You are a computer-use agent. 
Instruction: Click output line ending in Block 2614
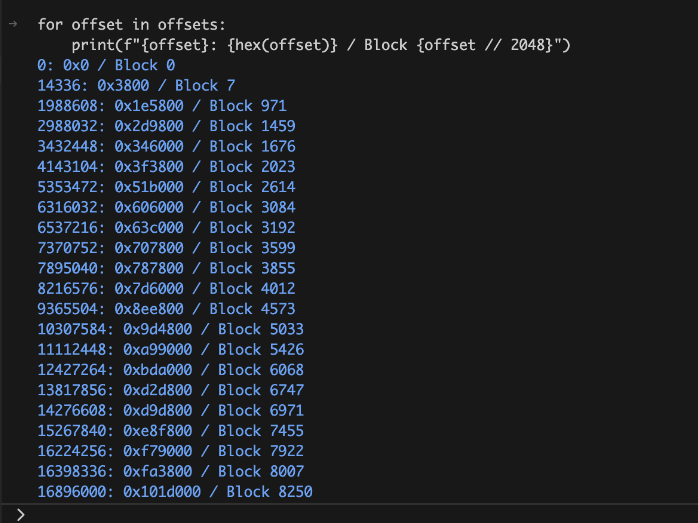pyautogui.click(x=166, y=187)
